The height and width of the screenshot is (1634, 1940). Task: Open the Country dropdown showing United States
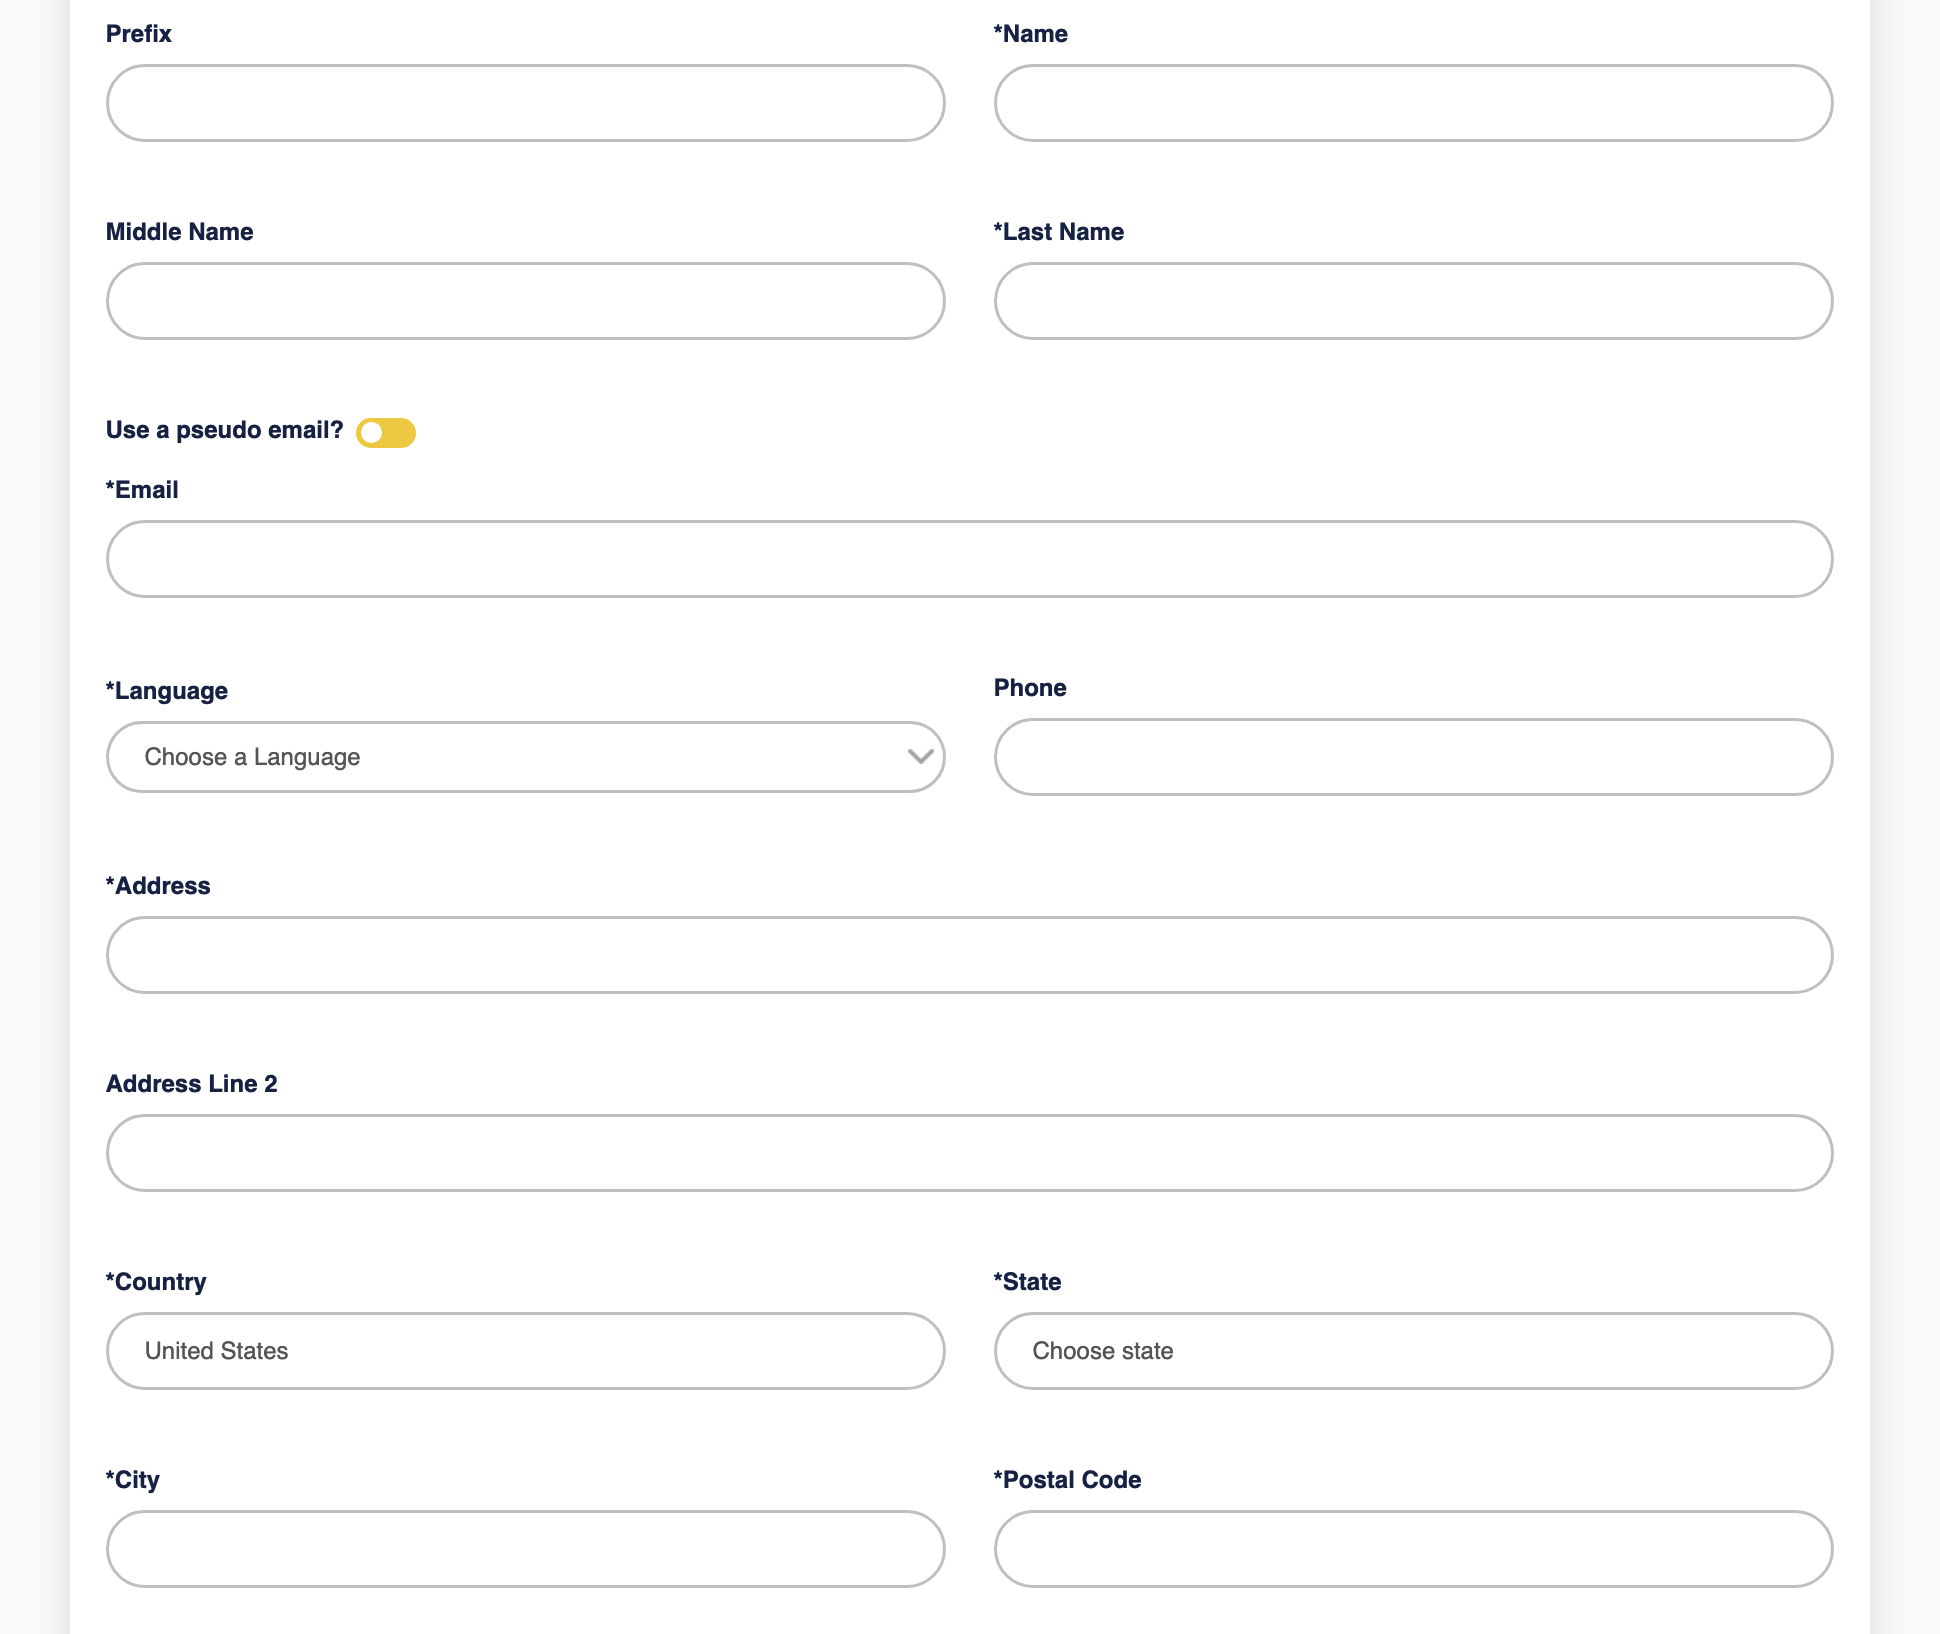click(x=524, y=1351)
